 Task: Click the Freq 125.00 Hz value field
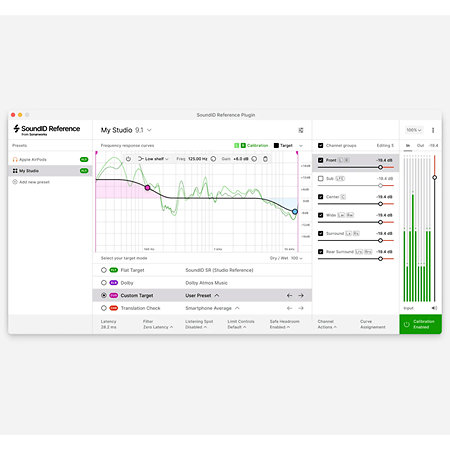pyautogui.click(x=198, y=159)
